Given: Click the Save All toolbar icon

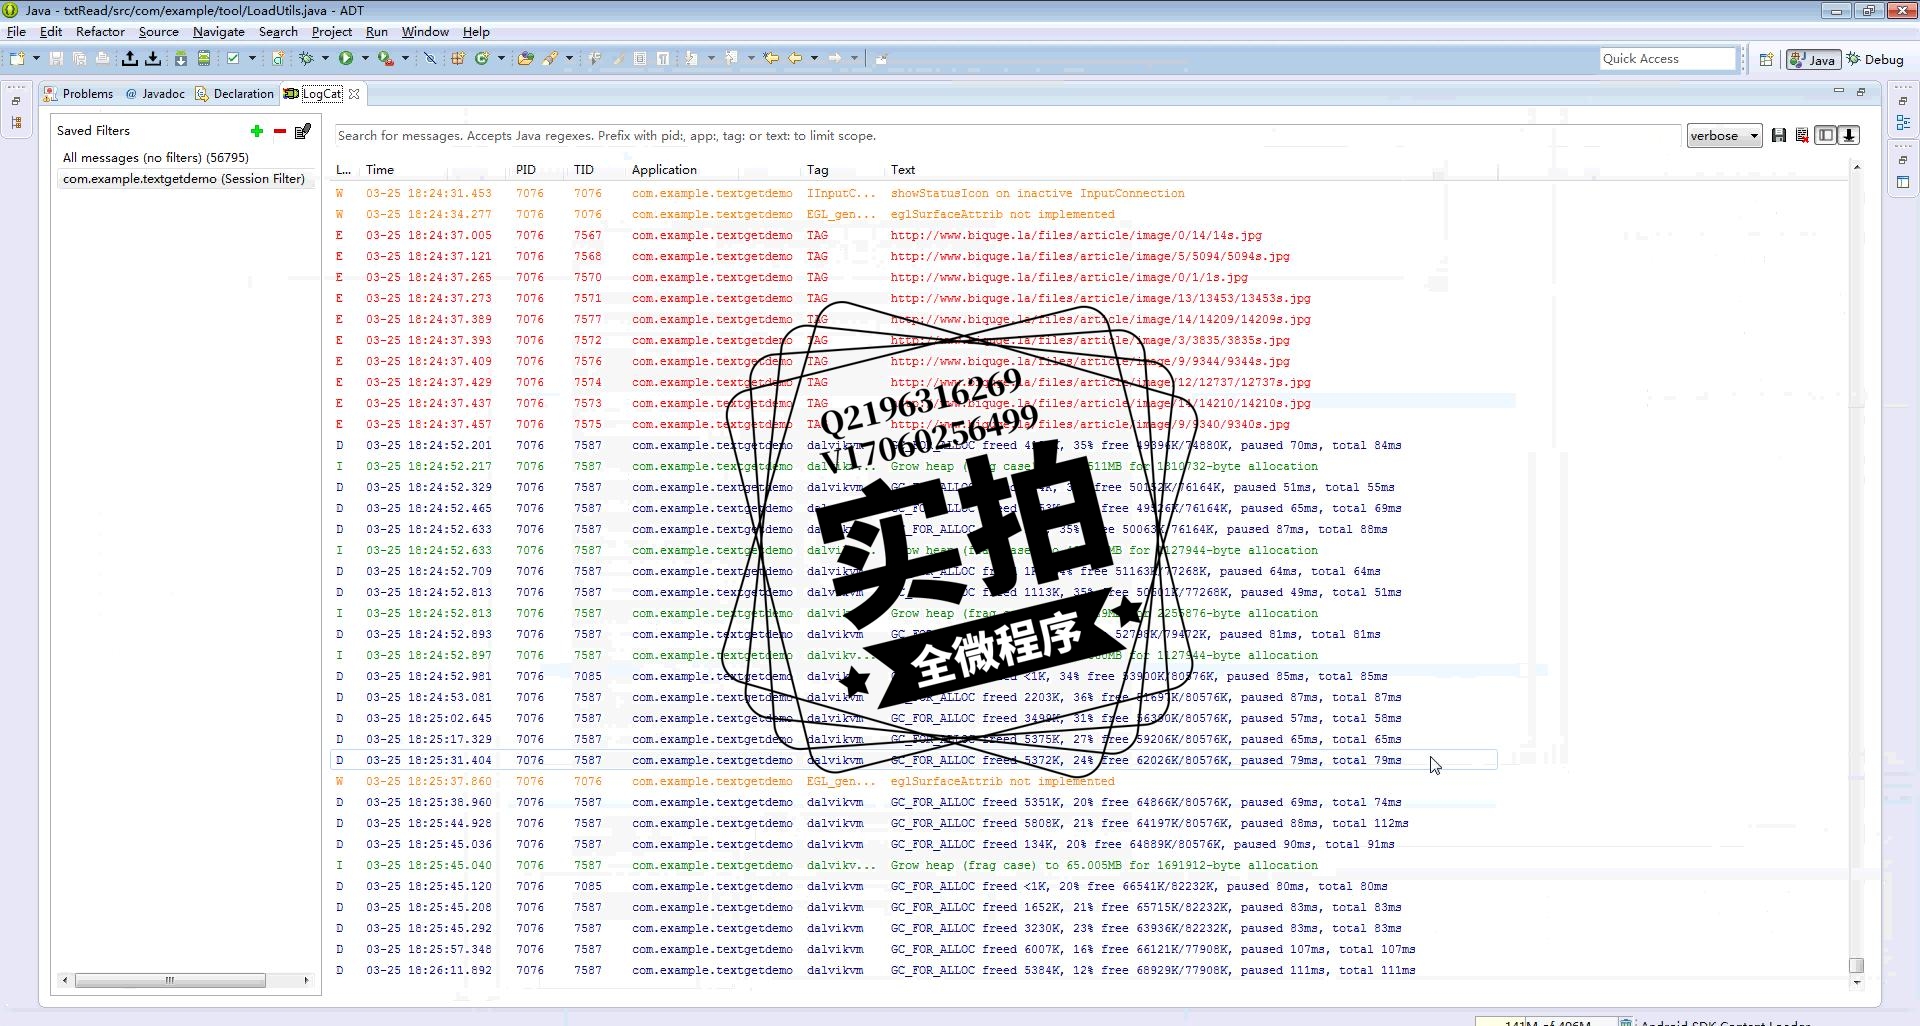Looking at the screenshot, I should tap(79, 59).
